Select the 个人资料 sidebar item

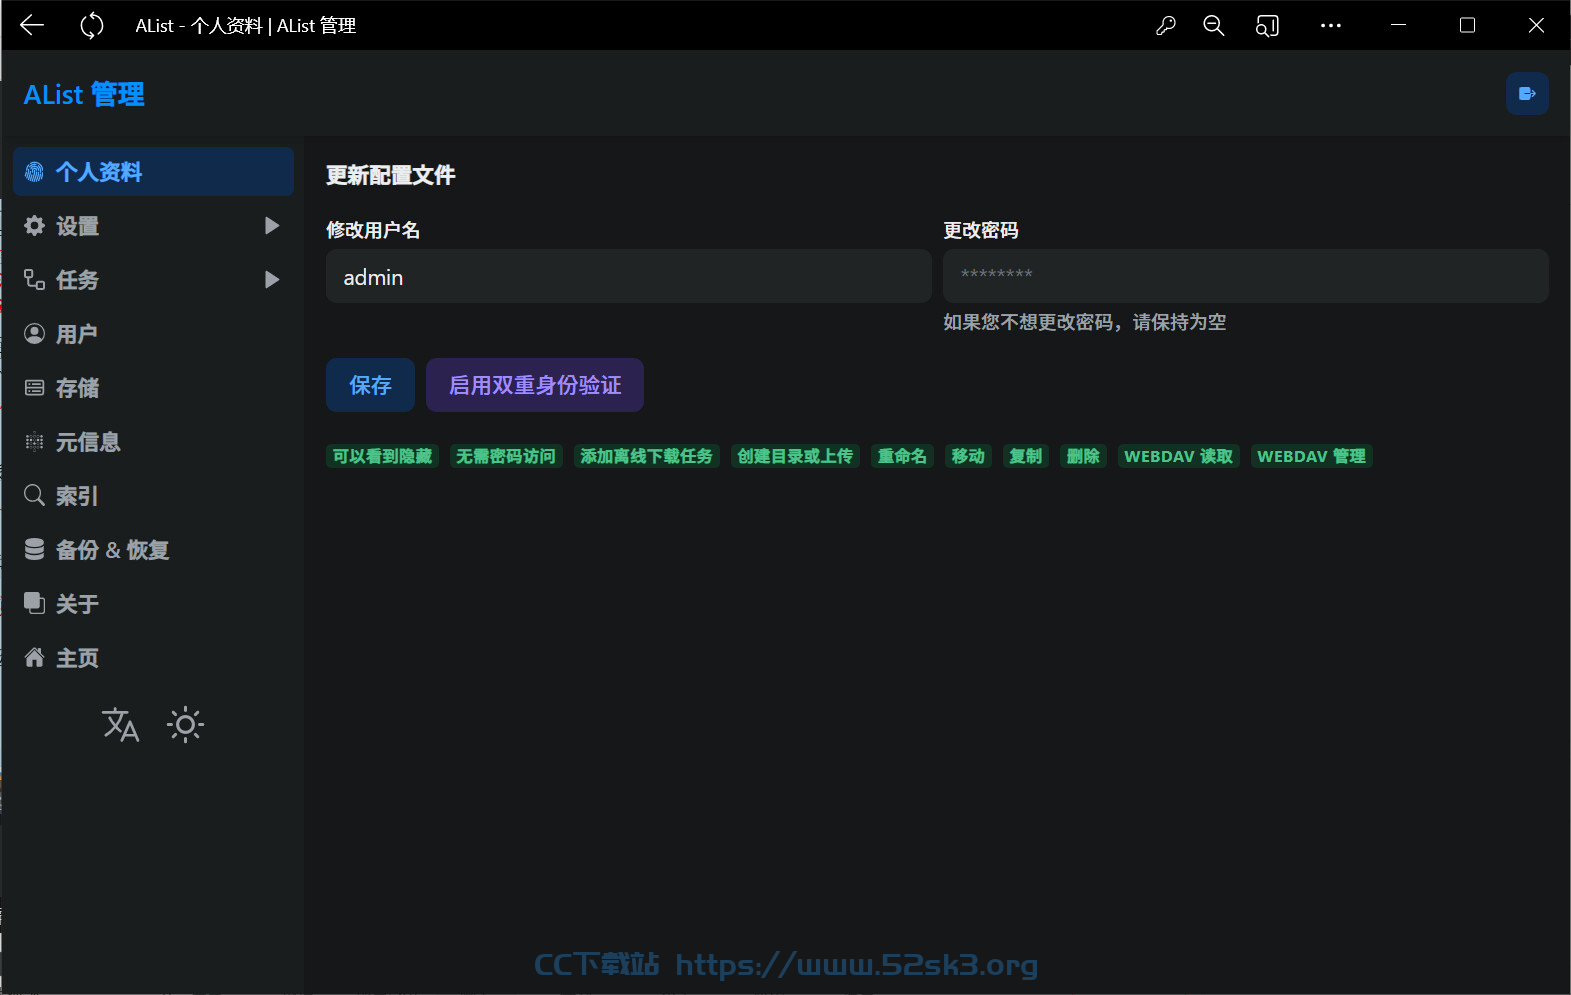(154, 172)
